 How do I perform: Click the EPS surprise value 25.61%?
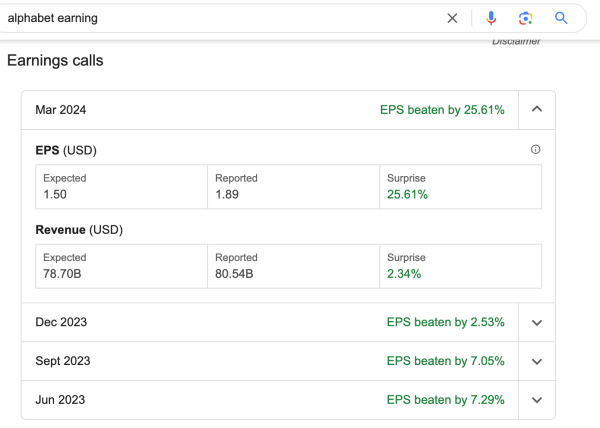407,194
